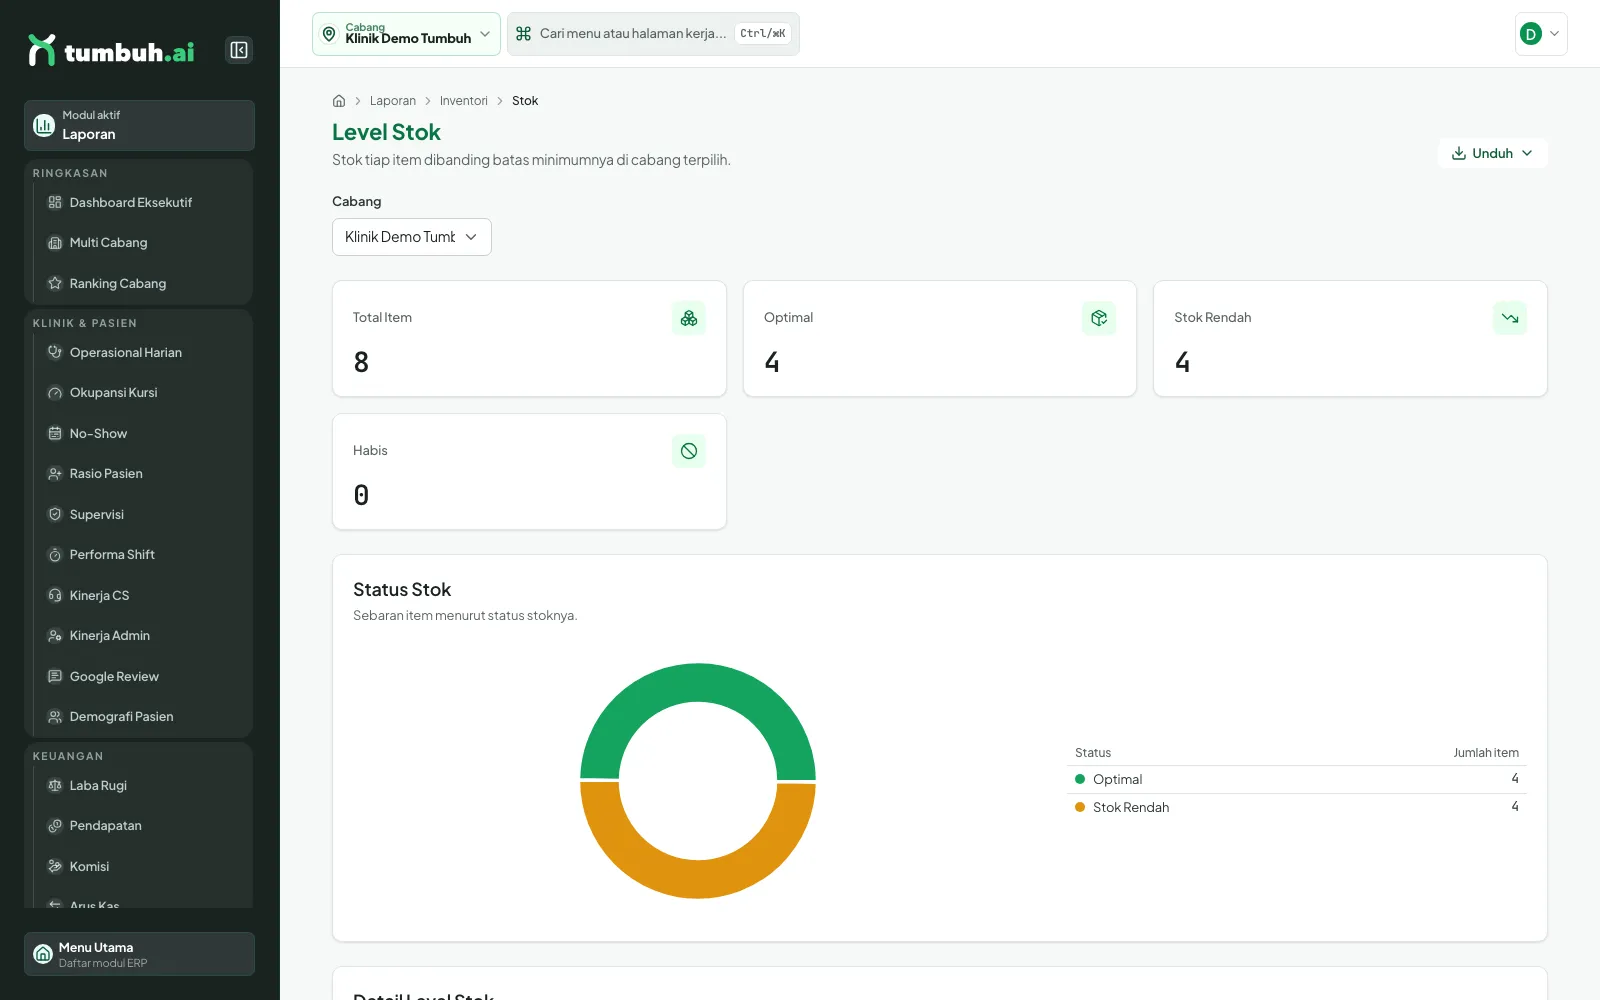The image size is (1600, 1000).
Task: Click the Google Review icon
Action: pos(55,677)
